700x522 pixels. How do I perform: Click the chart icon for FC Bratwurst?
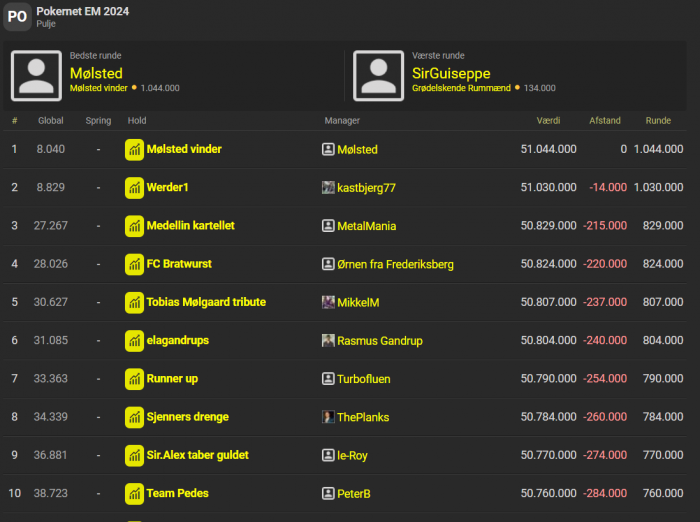coord(134,264)
